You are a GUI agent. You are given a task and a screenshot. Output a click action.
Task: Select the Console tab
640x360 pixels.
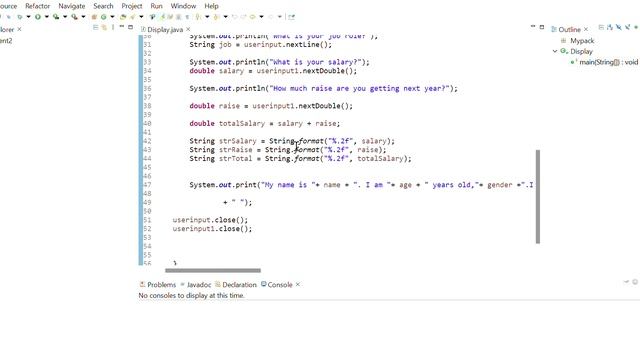coord(277,284)
